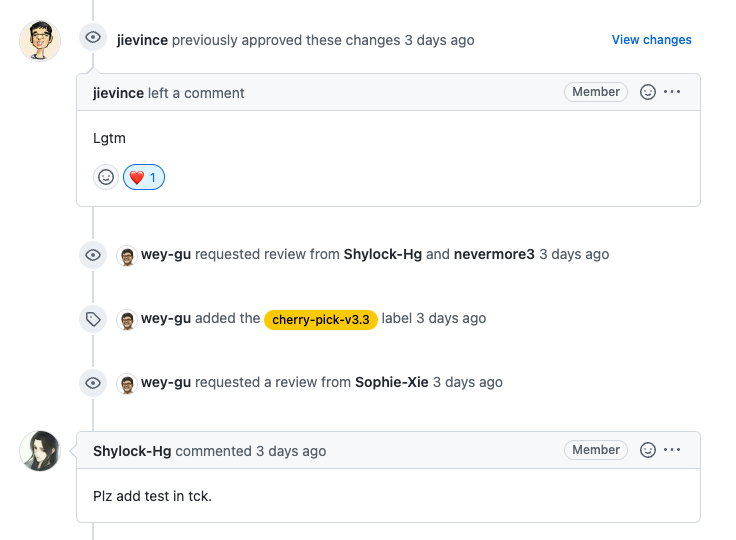Click the Member badge on Shylock-Hg's comment
736x540 pixels.
click(x=596, y=450)
